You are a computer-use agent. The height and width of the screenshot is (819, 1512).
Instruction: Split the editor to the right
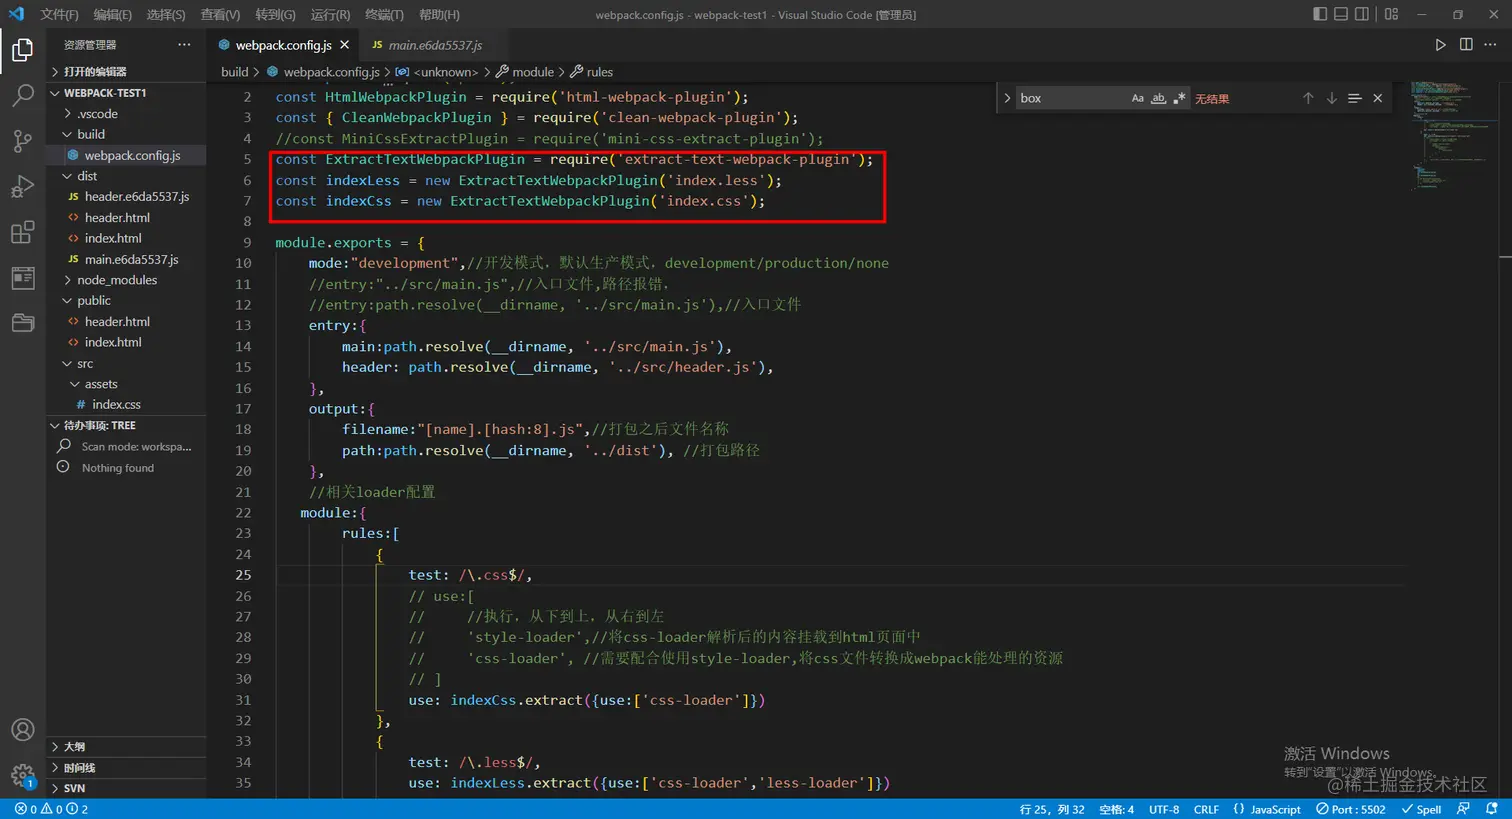pyautogui.click(x=1466, y=45)
